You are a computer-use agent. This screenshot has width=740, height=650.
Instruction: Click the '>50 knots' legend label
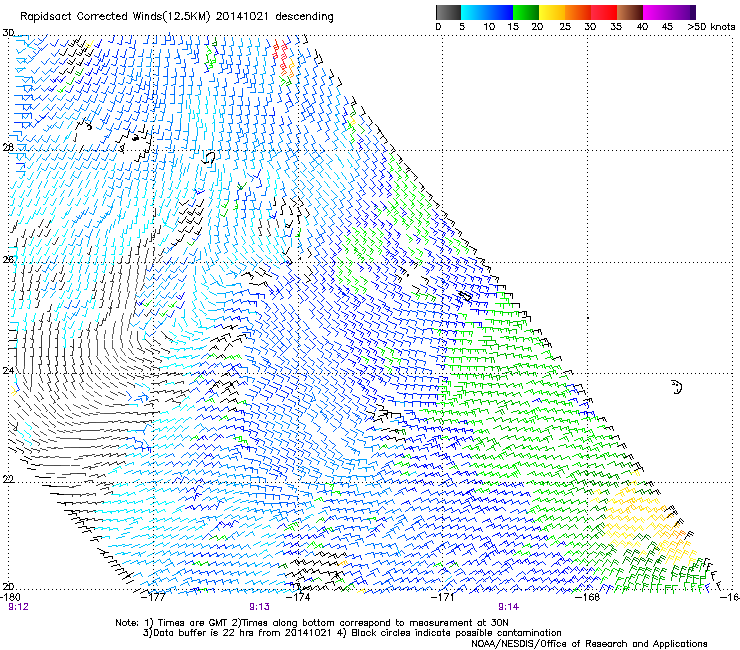tap(711, 27)
